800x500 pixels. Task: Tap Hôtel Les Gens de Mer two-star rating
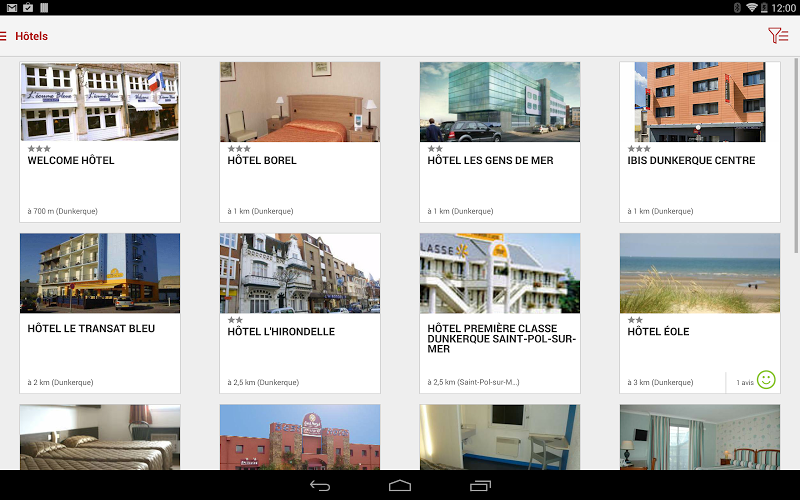pyautogui.click(x=435, y=149)
